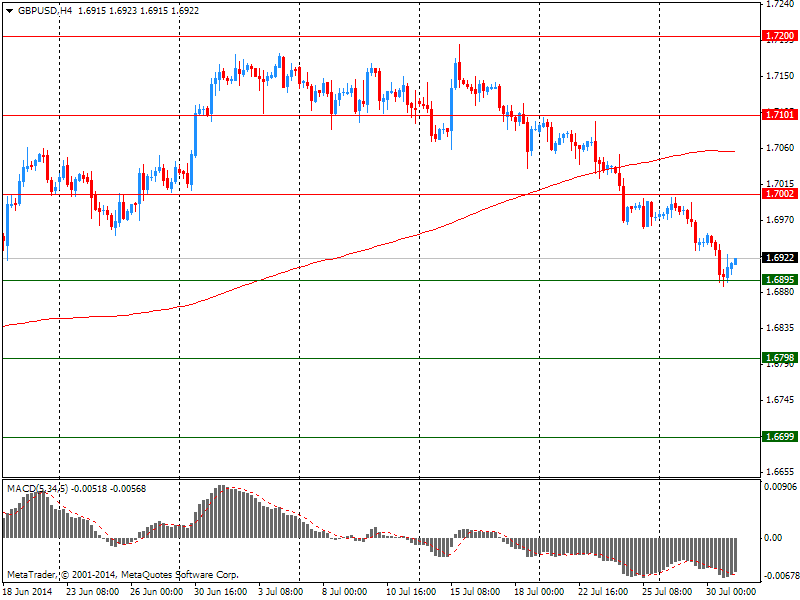Select the current price label 1.6922

tap(780, 258)
